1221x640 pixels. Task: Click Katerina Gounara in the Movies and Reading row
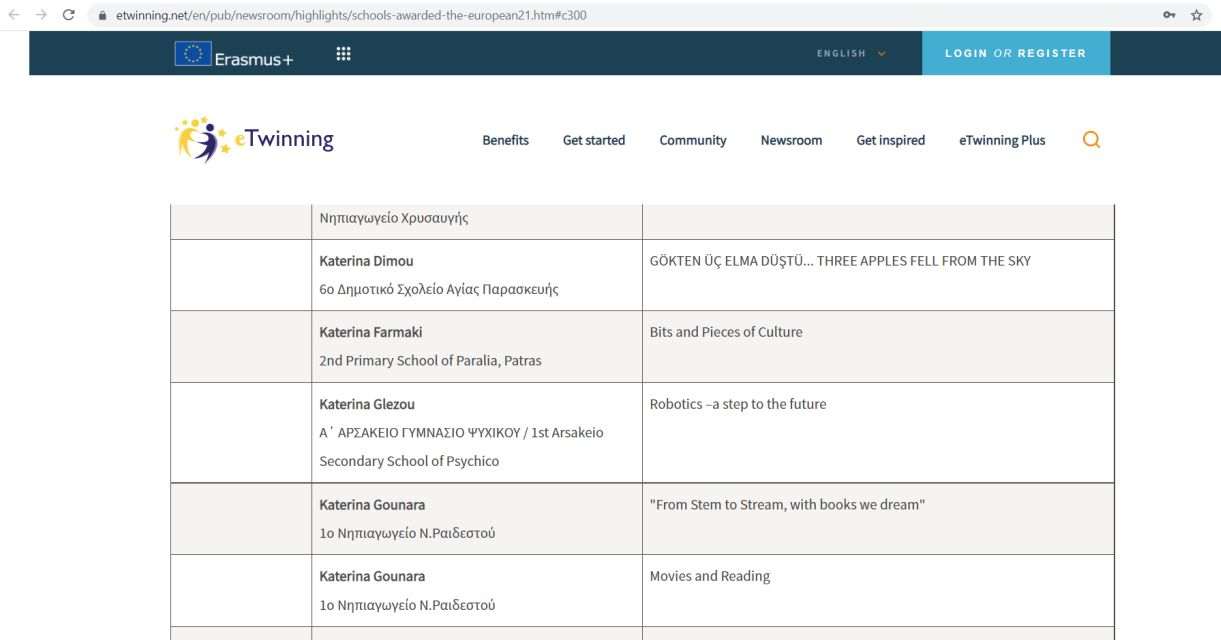[370, 577]
